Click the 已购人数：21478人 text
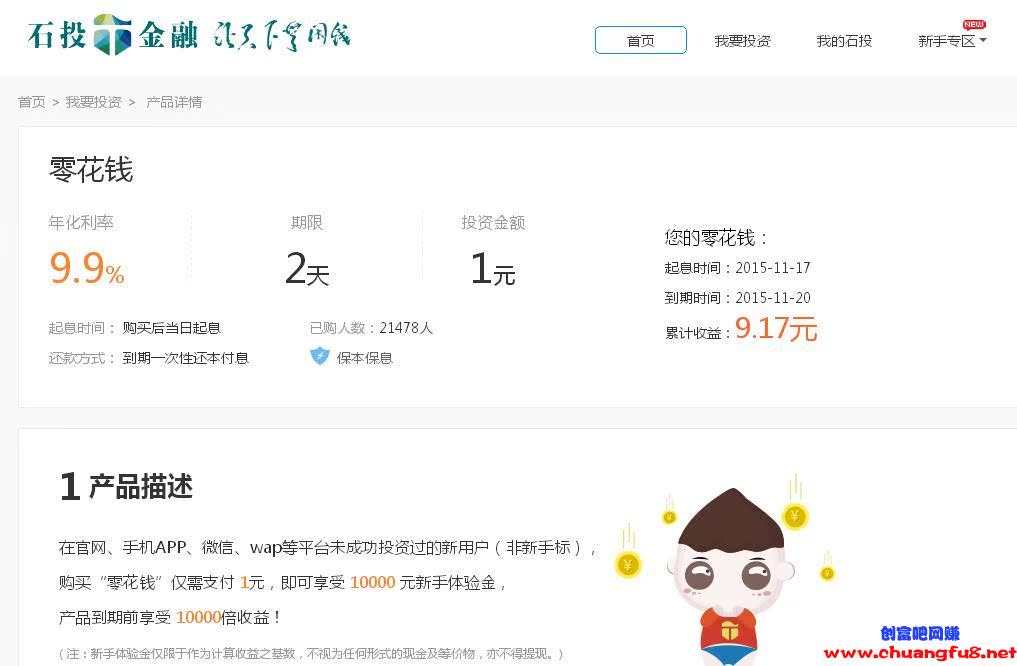Screen dimensions: 1017x666 [371, 328]
